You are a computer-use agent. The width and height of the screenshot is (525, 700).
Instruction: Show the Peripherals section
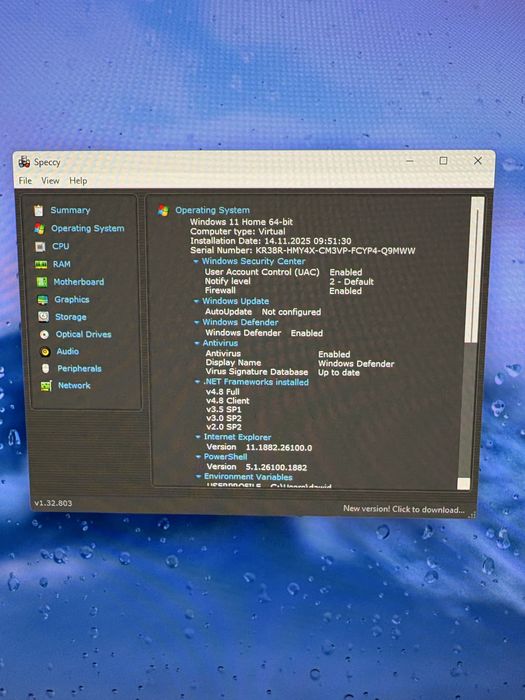pyautogui.click(x=79, y=368)
